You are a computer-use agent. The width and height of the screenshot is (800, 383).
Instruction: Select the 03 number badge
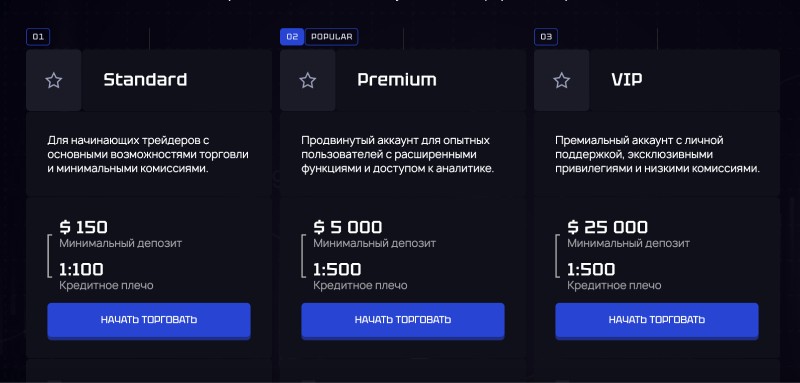click(x=546, y=37)
